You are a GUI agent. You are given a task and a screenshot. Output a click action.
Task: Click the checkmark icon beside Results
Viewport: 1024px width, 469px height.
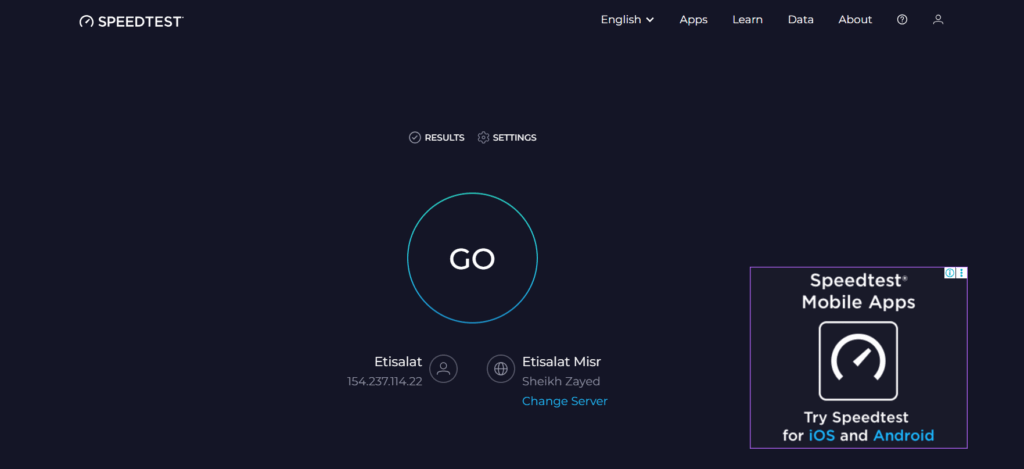415,138
